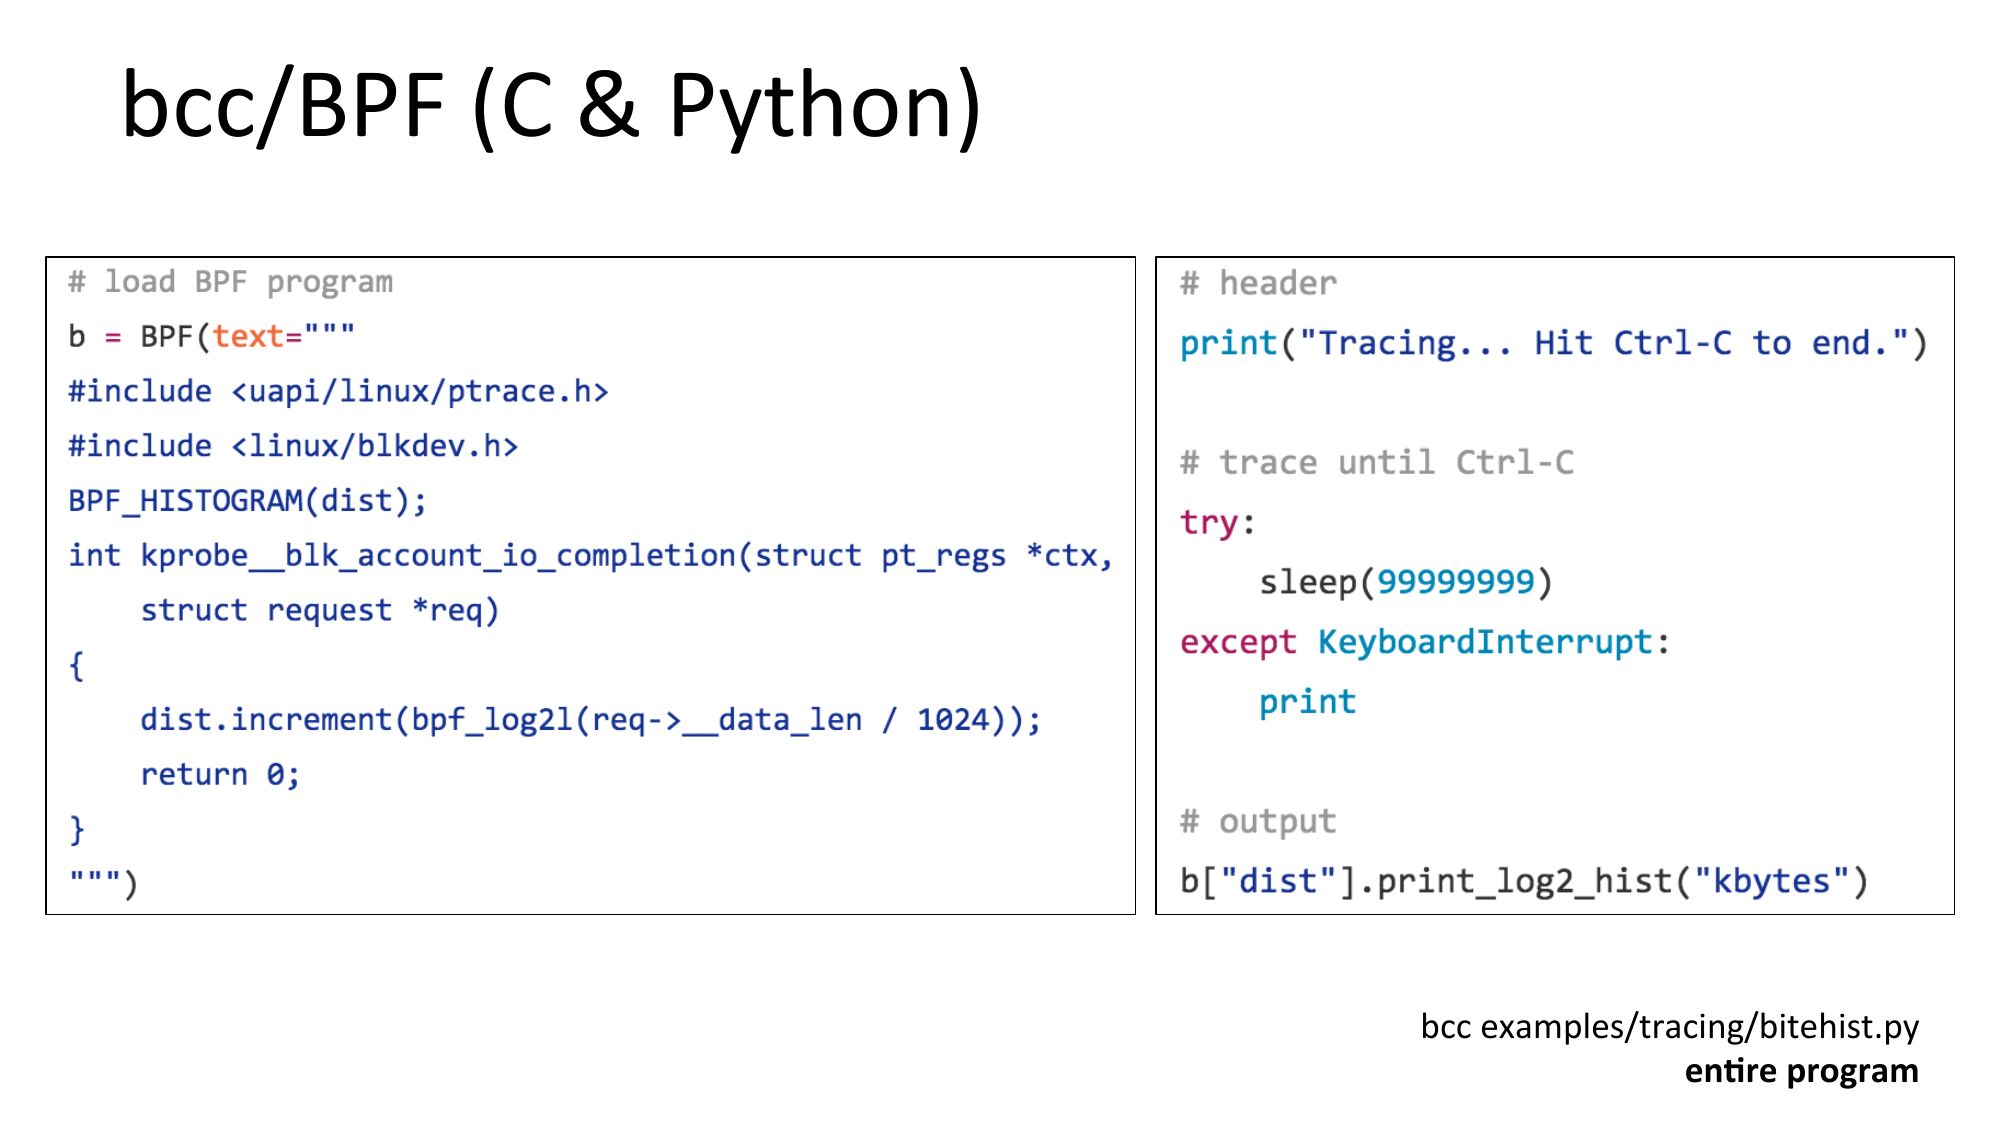
Task: Click BPF_HISTOGRAM(dist); line
Action: coord(247,501)
